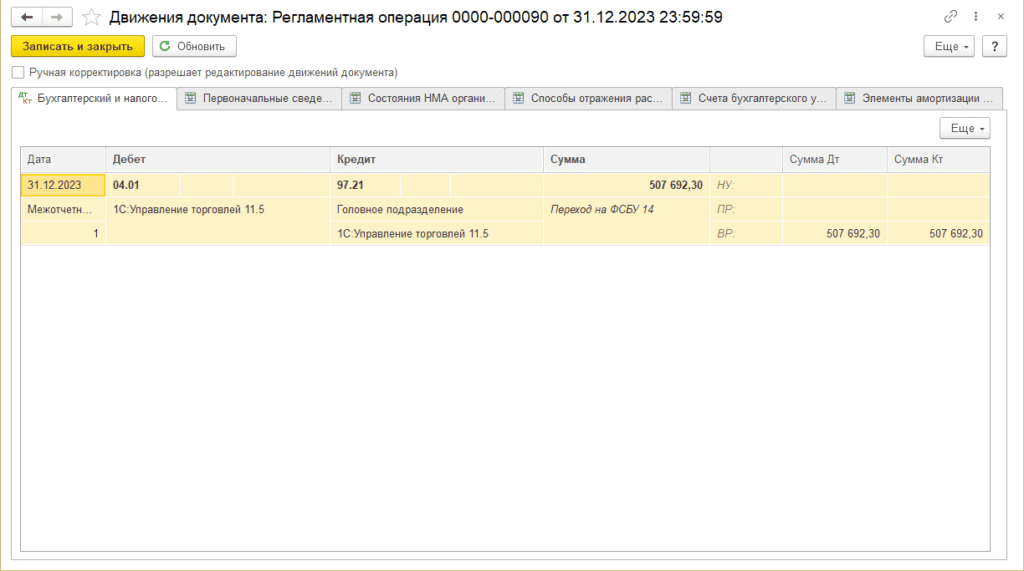Go to Счета бухгалтерского учета tab
Viewport: 1024px width, 571px height.
pos(753,98)
